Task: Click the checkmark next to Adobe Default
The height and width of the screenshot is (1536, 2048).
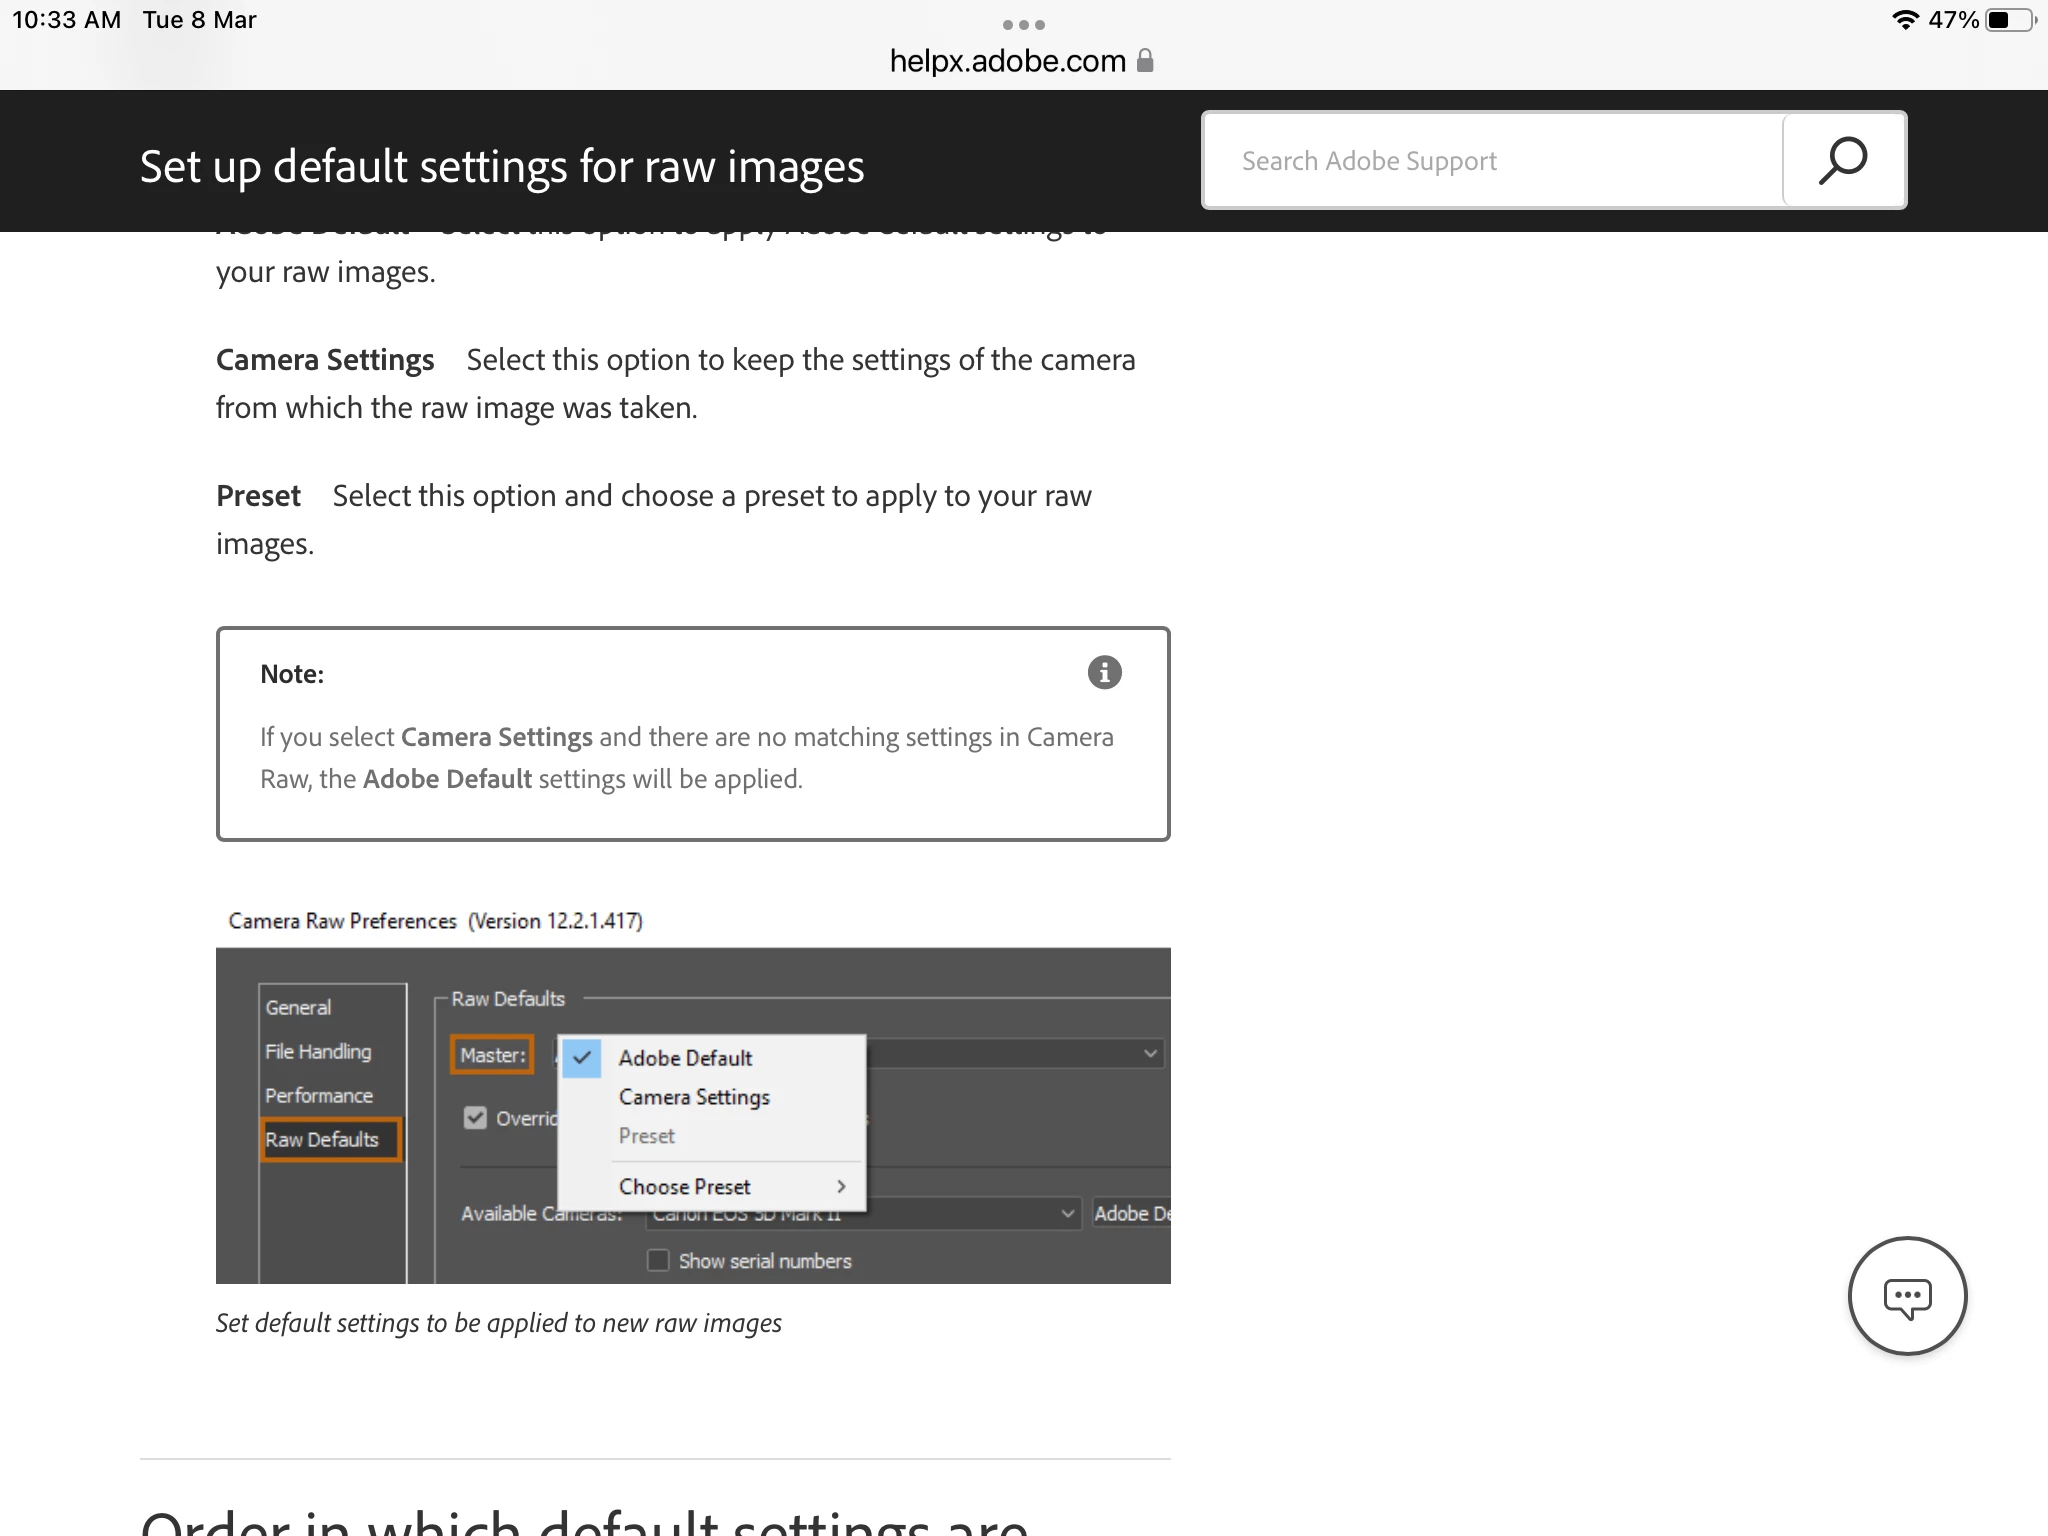Action: pyautogui.click(x=582, y=1058)
